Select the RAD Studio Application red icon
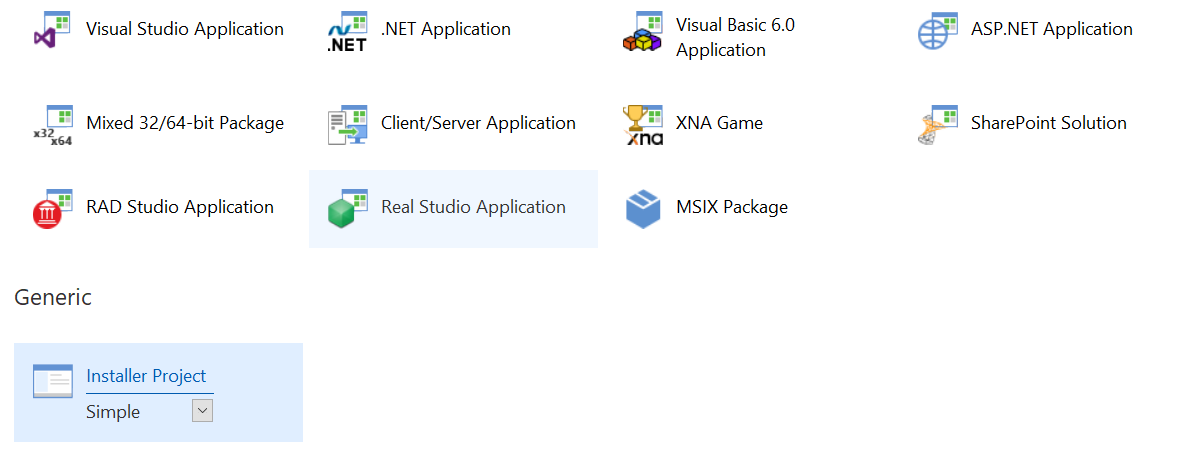 pos(53,208)
